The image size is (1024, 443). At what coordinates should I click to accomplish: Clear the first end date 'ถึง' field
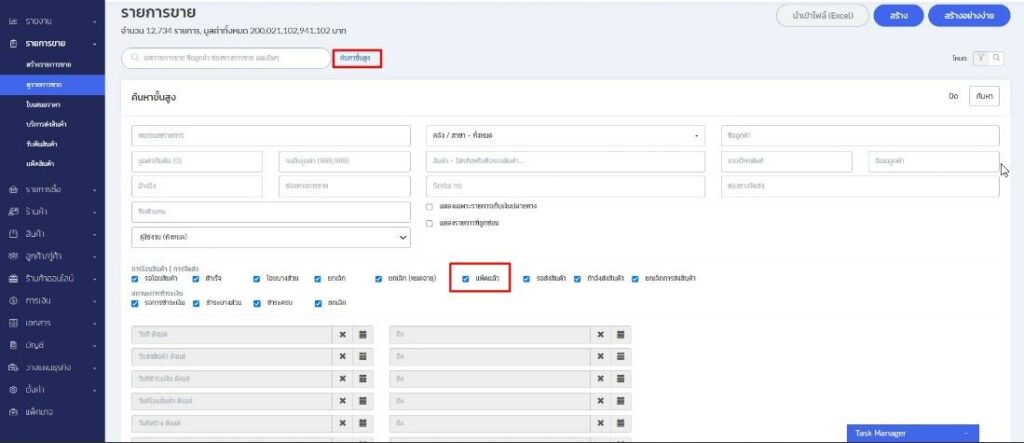point(600,334)
